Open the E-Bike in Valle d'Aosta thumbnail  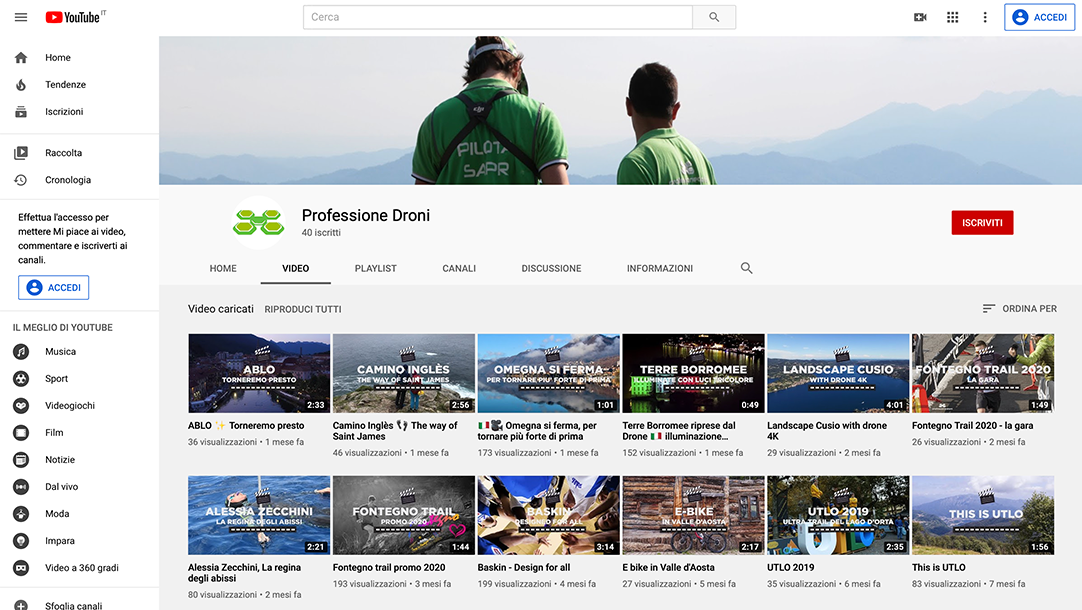click(x=694, y=515)
